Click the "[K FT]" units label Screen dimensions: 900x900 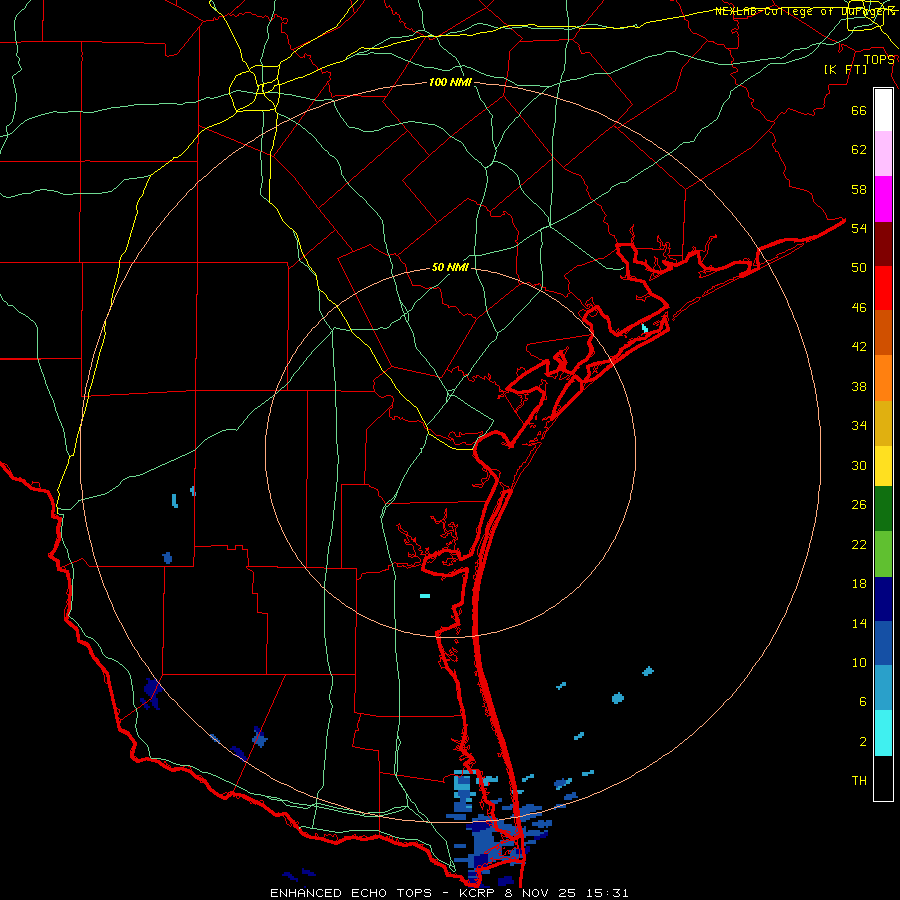845,69
